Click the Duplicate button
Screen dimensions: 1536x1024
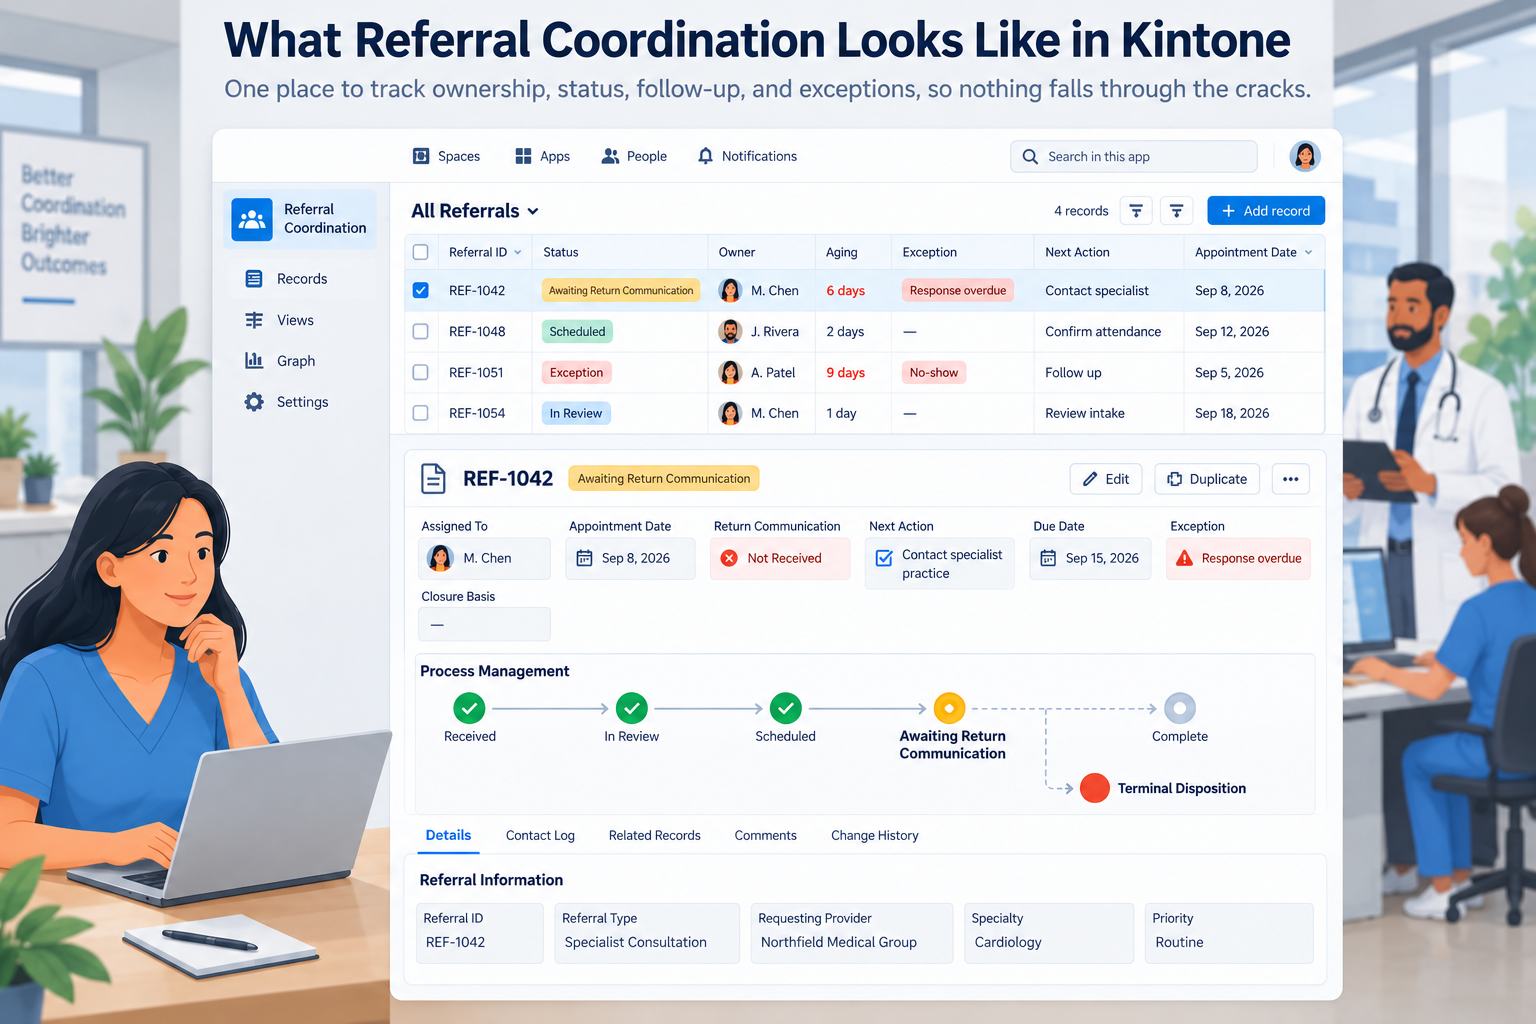click(1208, 479)
